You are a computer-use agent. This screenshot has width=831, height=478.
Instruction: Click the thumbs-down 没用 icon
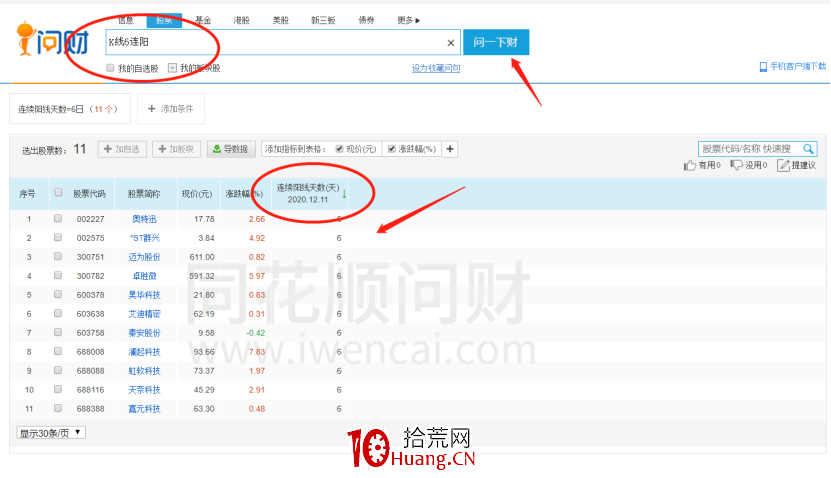coord(736,165)
